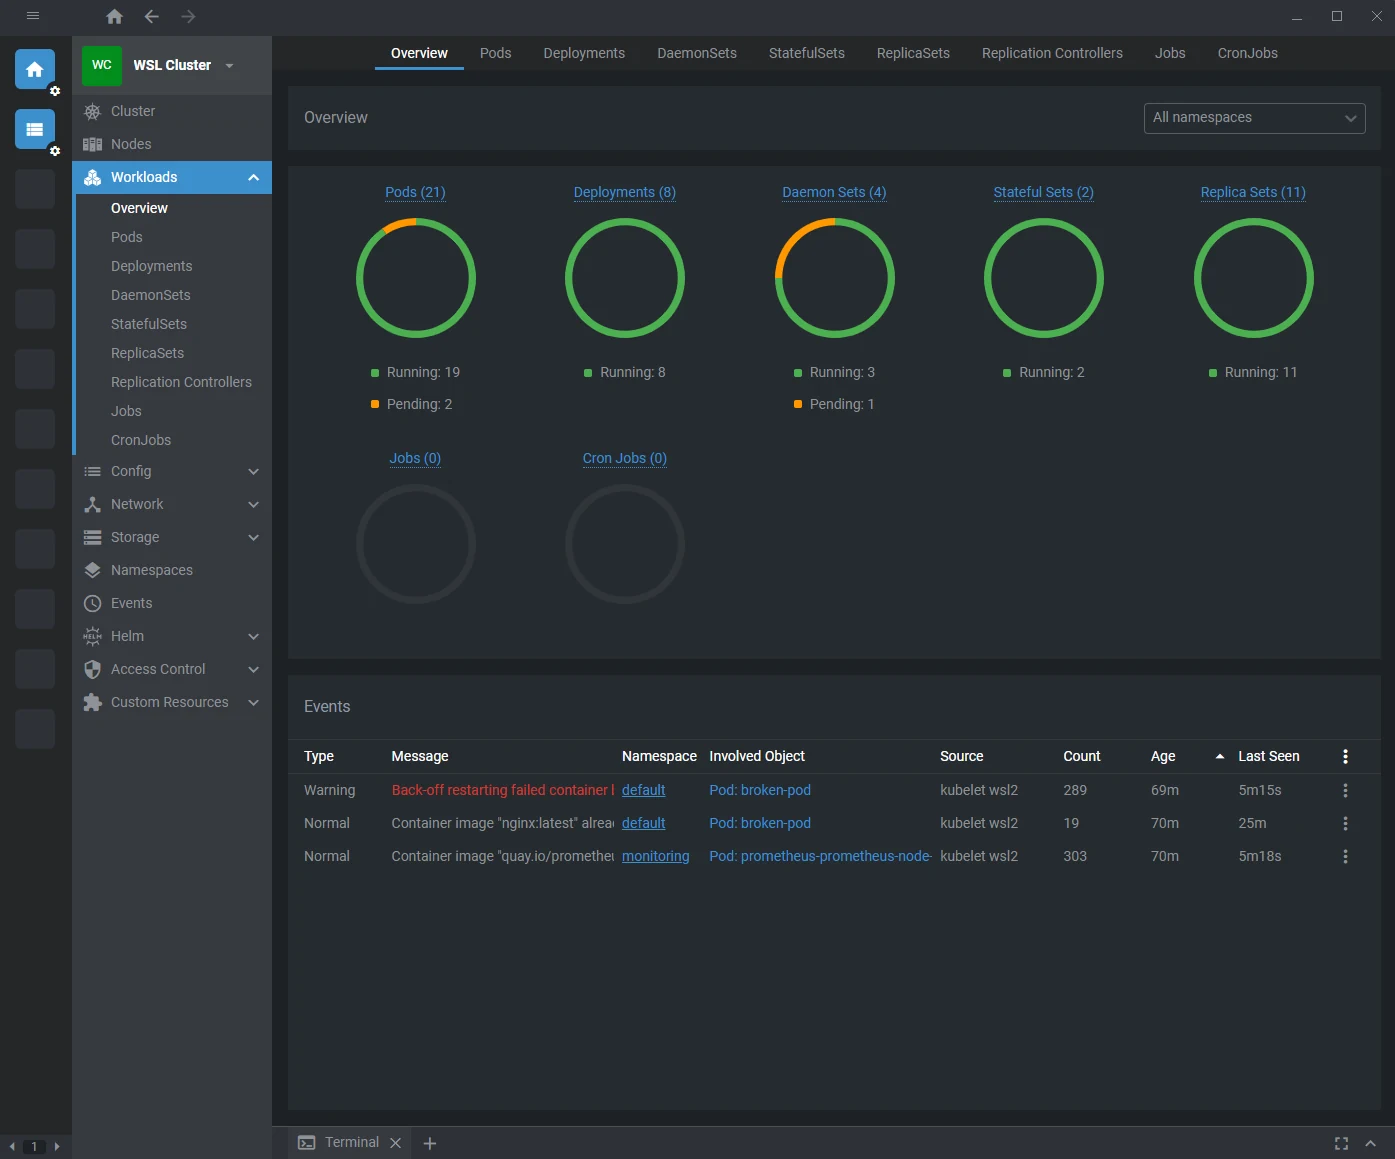Open the Helm section using its sidebar icon
This screenshot has width=1395, height=1159.
92,636
